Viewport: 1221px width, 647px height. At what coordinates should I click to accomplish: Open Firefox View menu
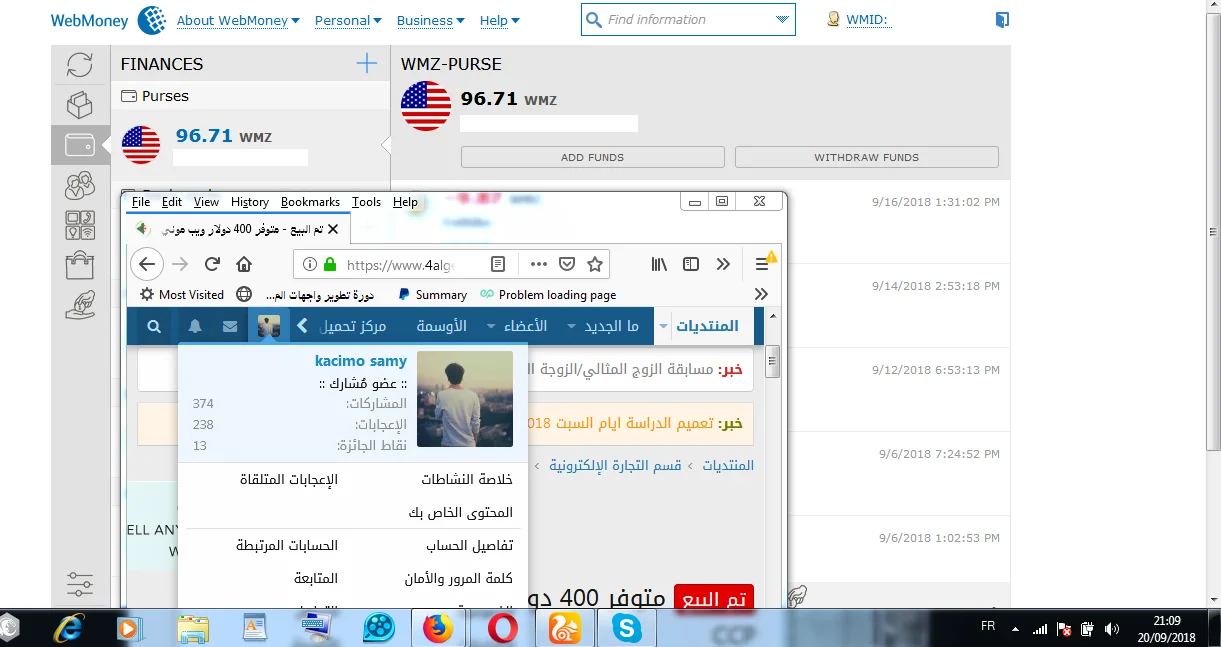206,202
